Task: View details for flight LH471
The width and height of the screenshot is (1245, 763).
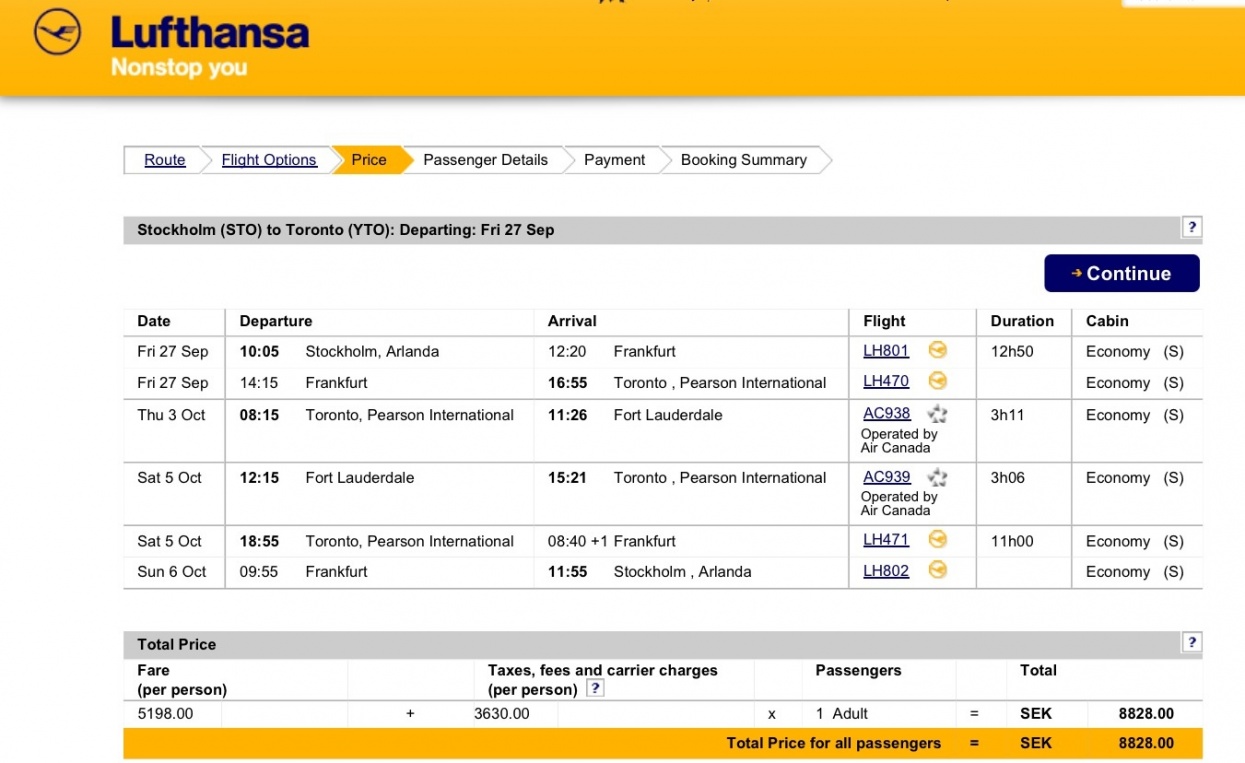Action: (886, 540)
